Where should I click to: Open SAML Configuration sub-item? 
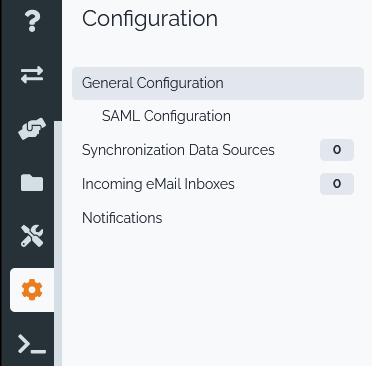pos(166,116)
